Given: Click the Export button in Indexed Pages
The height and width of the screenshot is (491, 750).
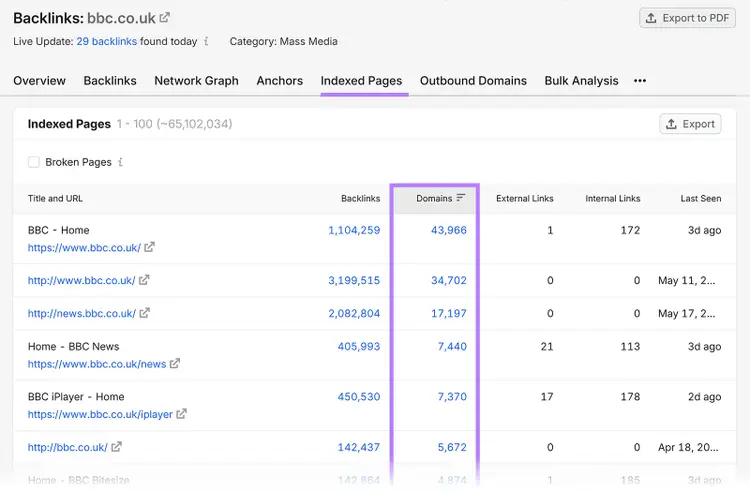Looking at the screenshot, I should click(690, 124).
